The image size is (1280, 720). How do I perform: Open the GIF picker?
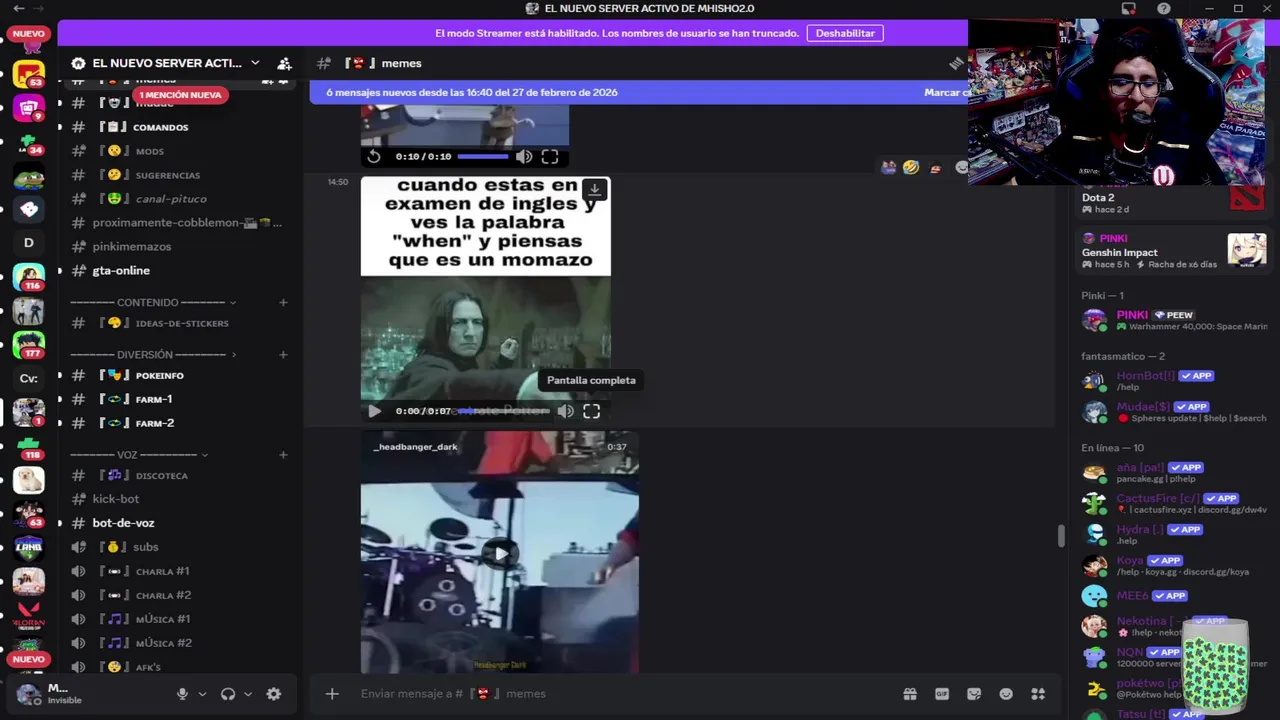942,694
